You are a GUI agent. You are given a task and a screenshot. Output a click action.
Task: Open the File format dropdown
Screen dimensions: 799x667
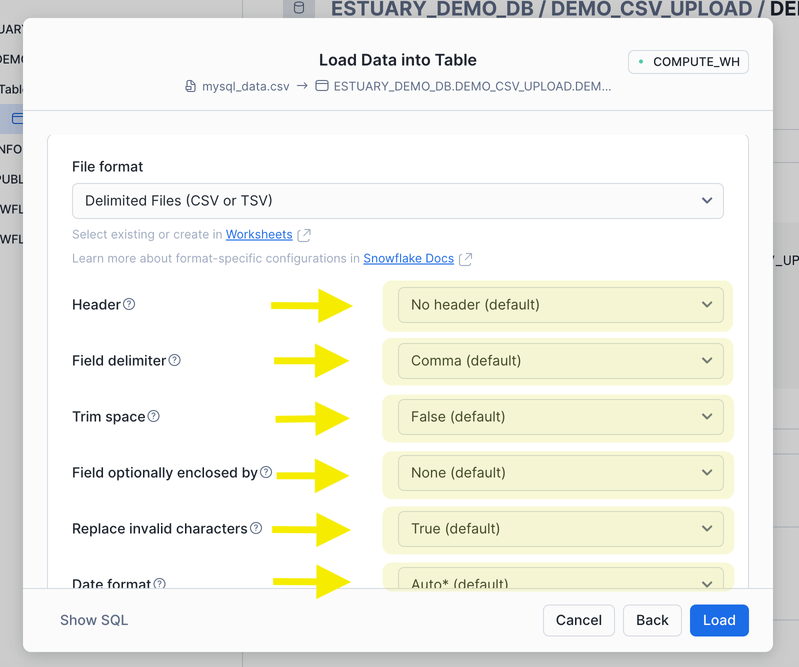[x=397, y=201]
